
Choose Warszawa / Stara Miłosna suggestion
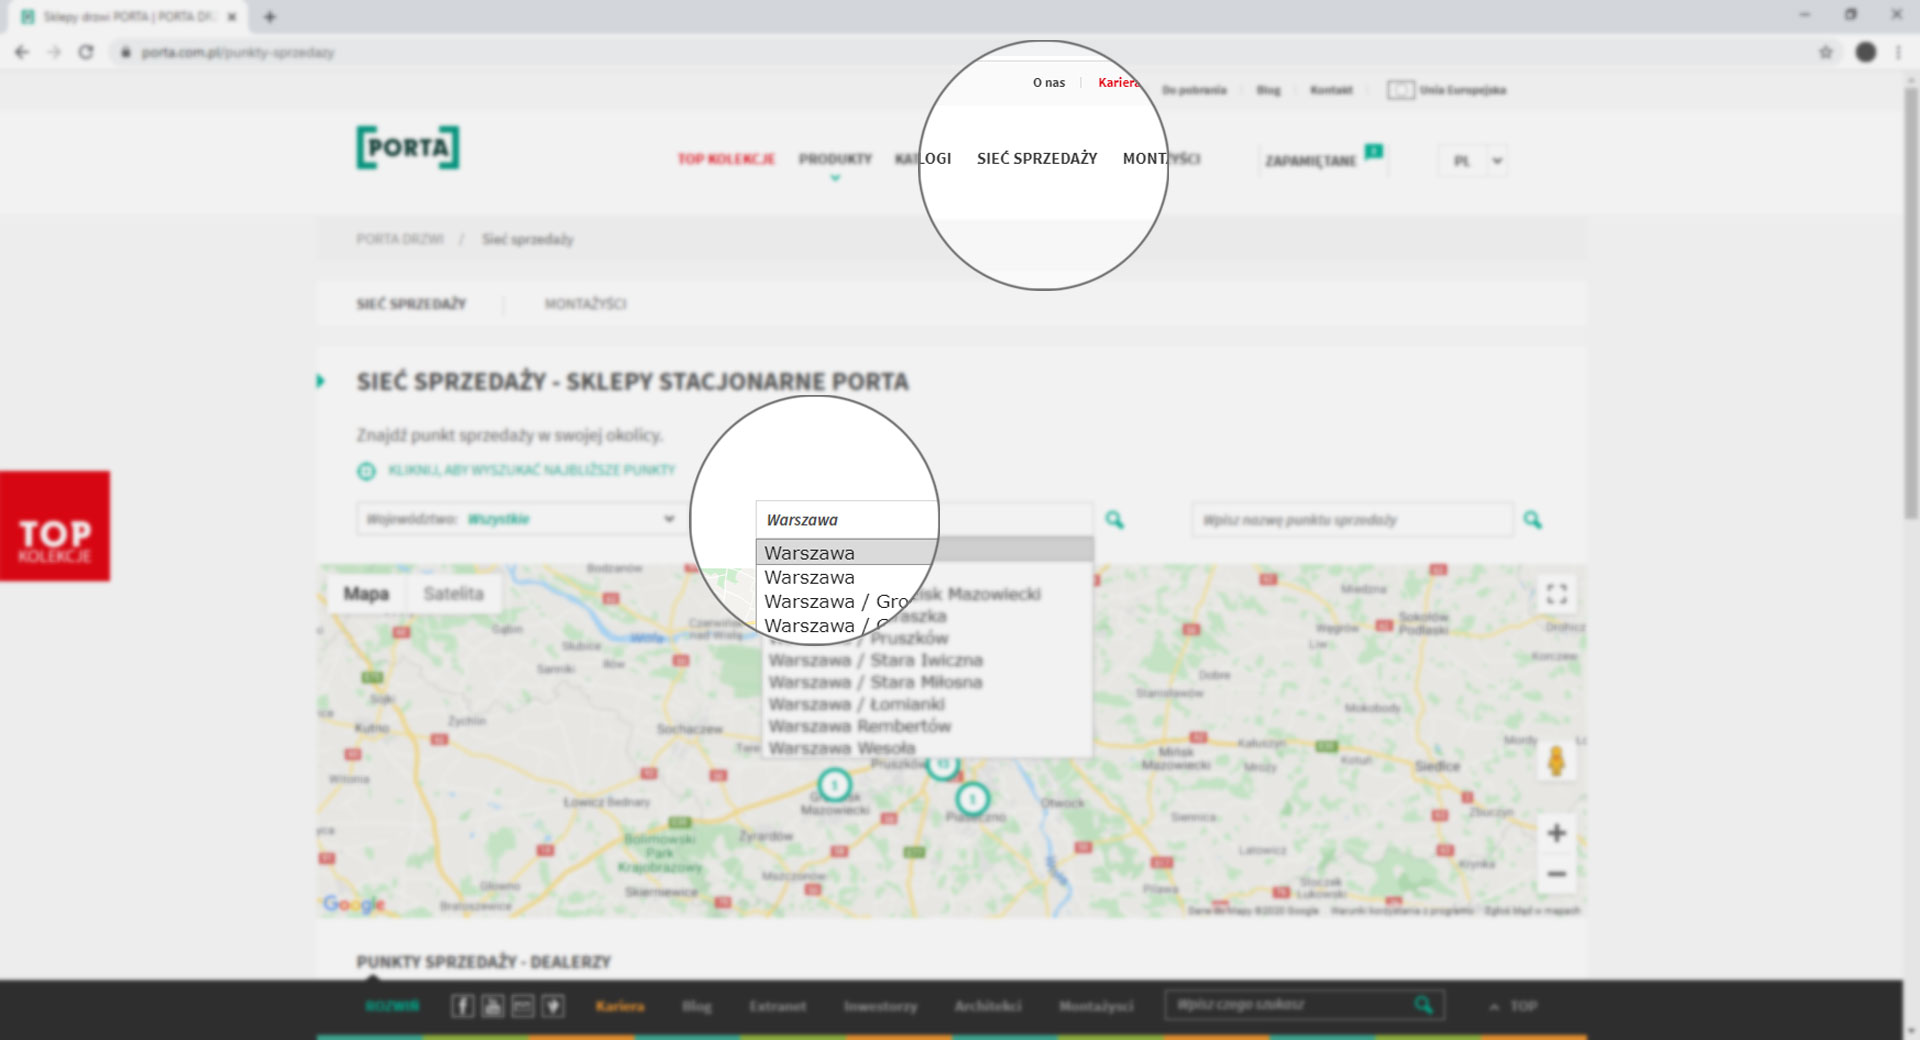click(x=876, y=682)
